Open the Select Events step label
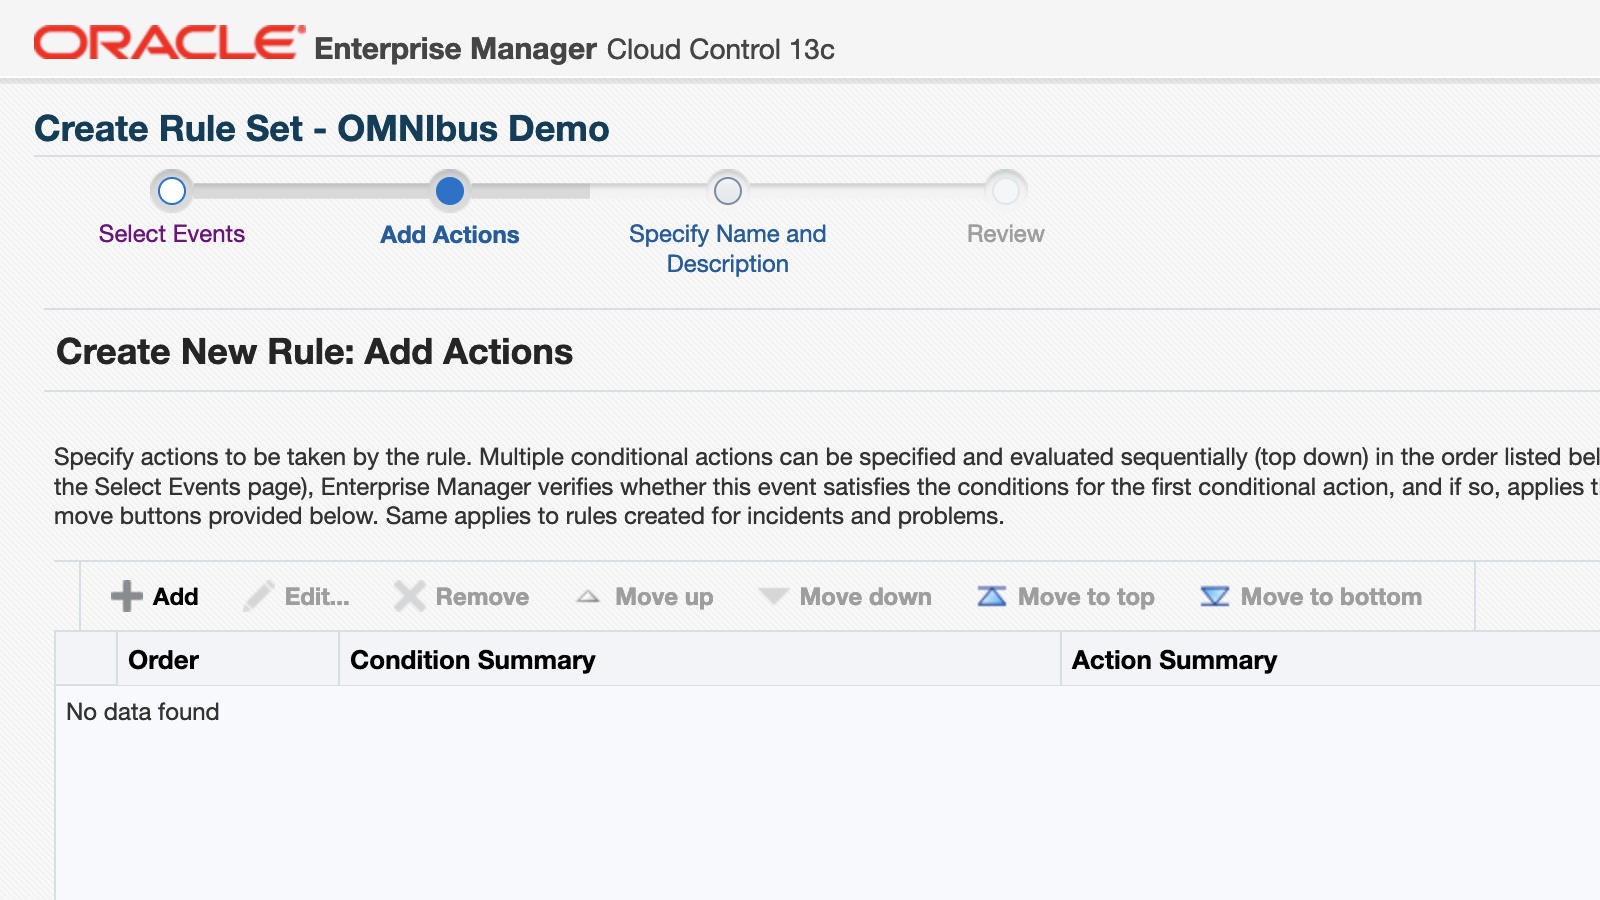The image size is (1600, 900). pos(172,234)
